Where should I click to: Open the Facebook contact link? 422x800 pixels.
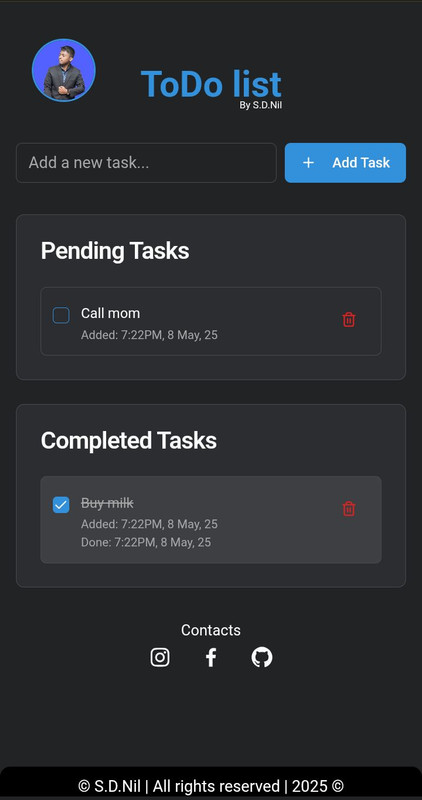click(211, 657)
